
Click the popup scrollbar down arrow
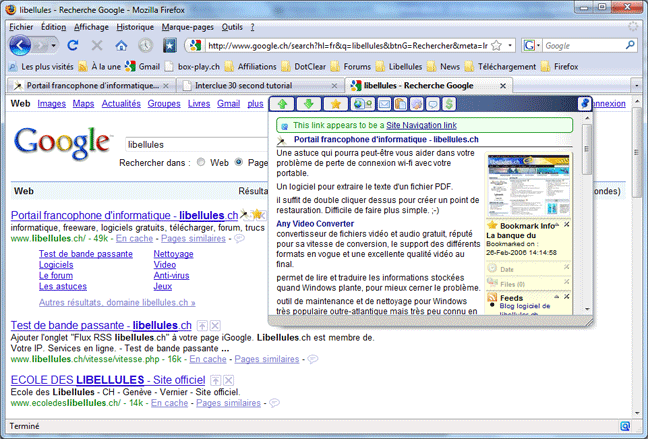tap(587, 310)
